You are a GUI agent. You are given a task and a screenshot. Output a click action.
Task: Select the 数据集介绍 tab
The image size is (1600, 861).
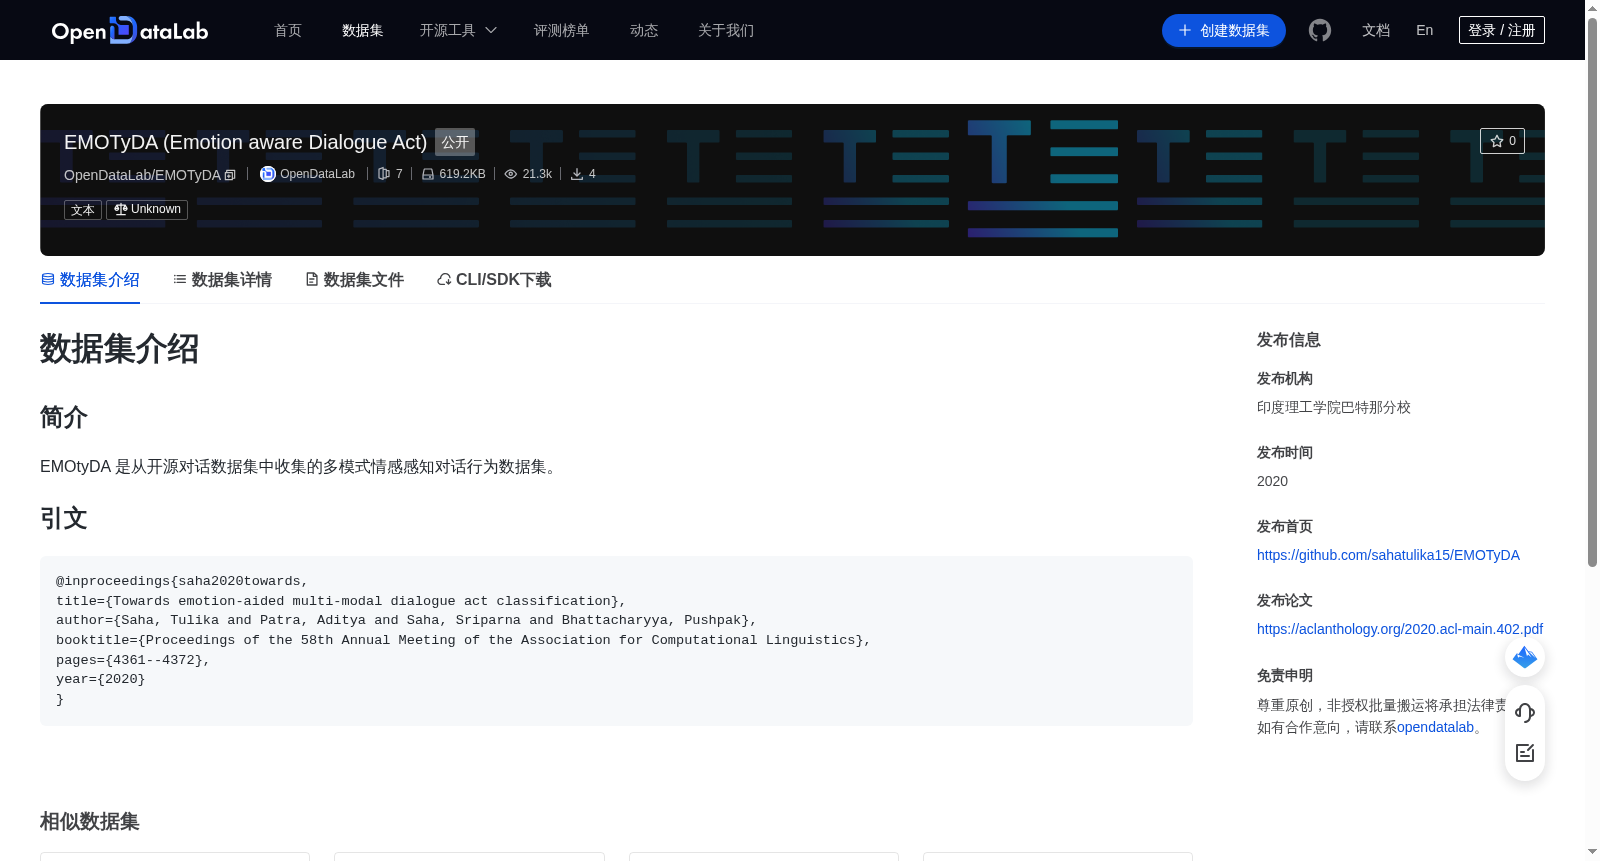(x=90, y=280)
